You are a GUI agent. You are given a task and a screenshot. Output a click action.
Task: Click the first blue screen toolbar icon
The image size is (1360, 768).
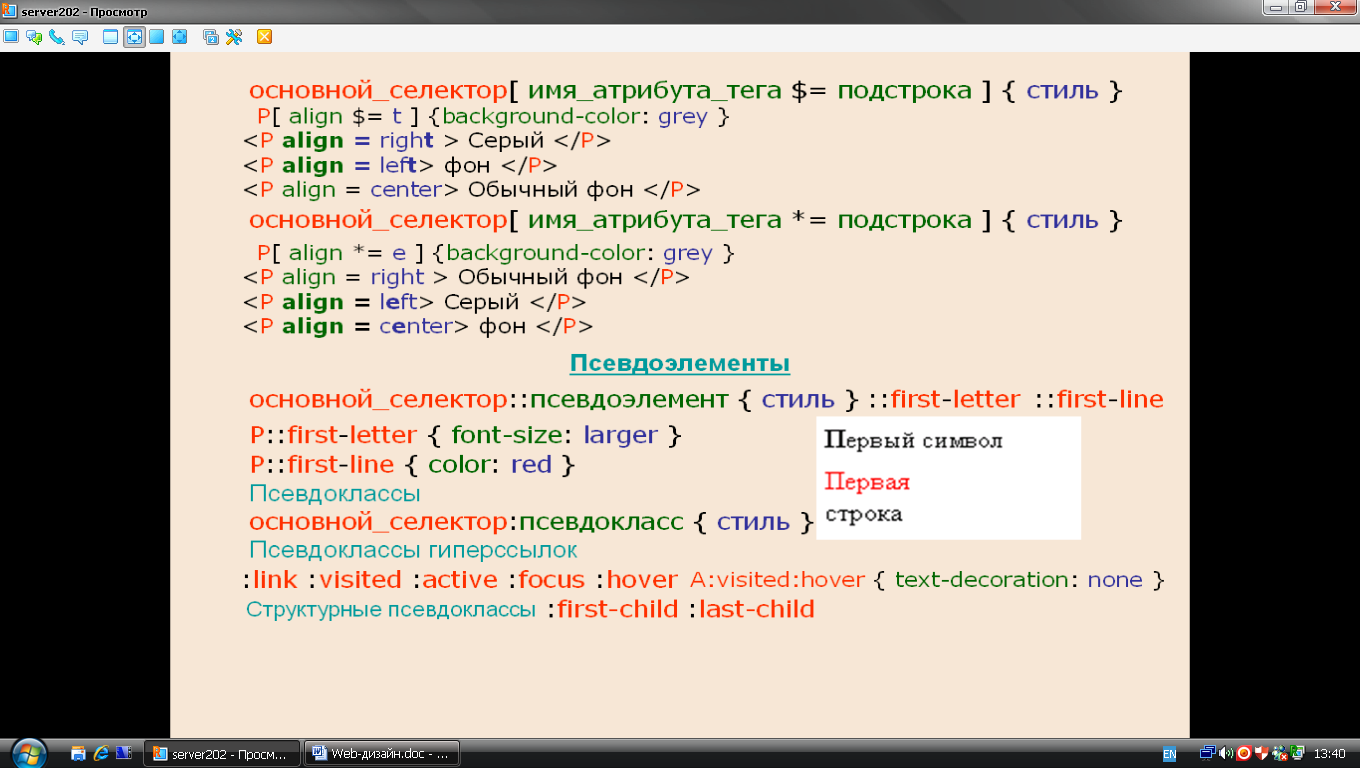11,37
